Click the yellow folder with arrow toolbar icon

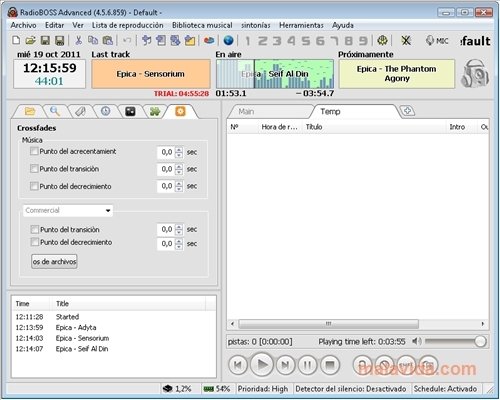(x=190, y=41)
